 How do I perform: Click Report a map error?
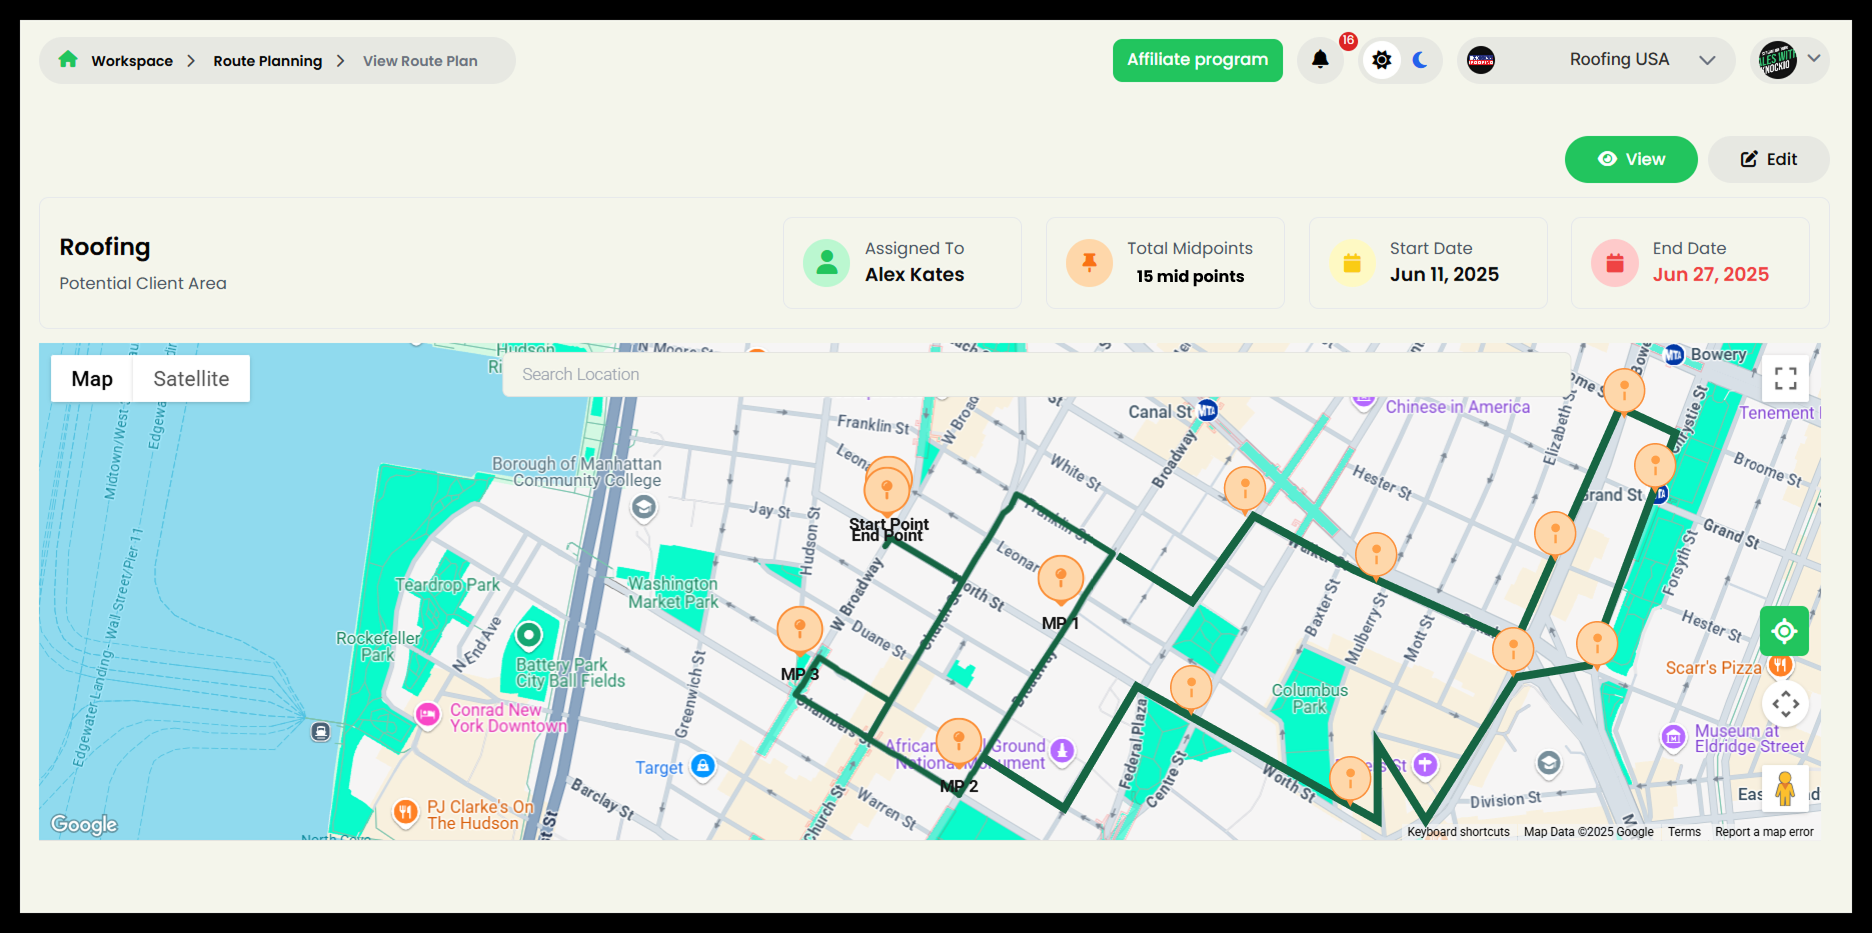[x=1764, y=832]
